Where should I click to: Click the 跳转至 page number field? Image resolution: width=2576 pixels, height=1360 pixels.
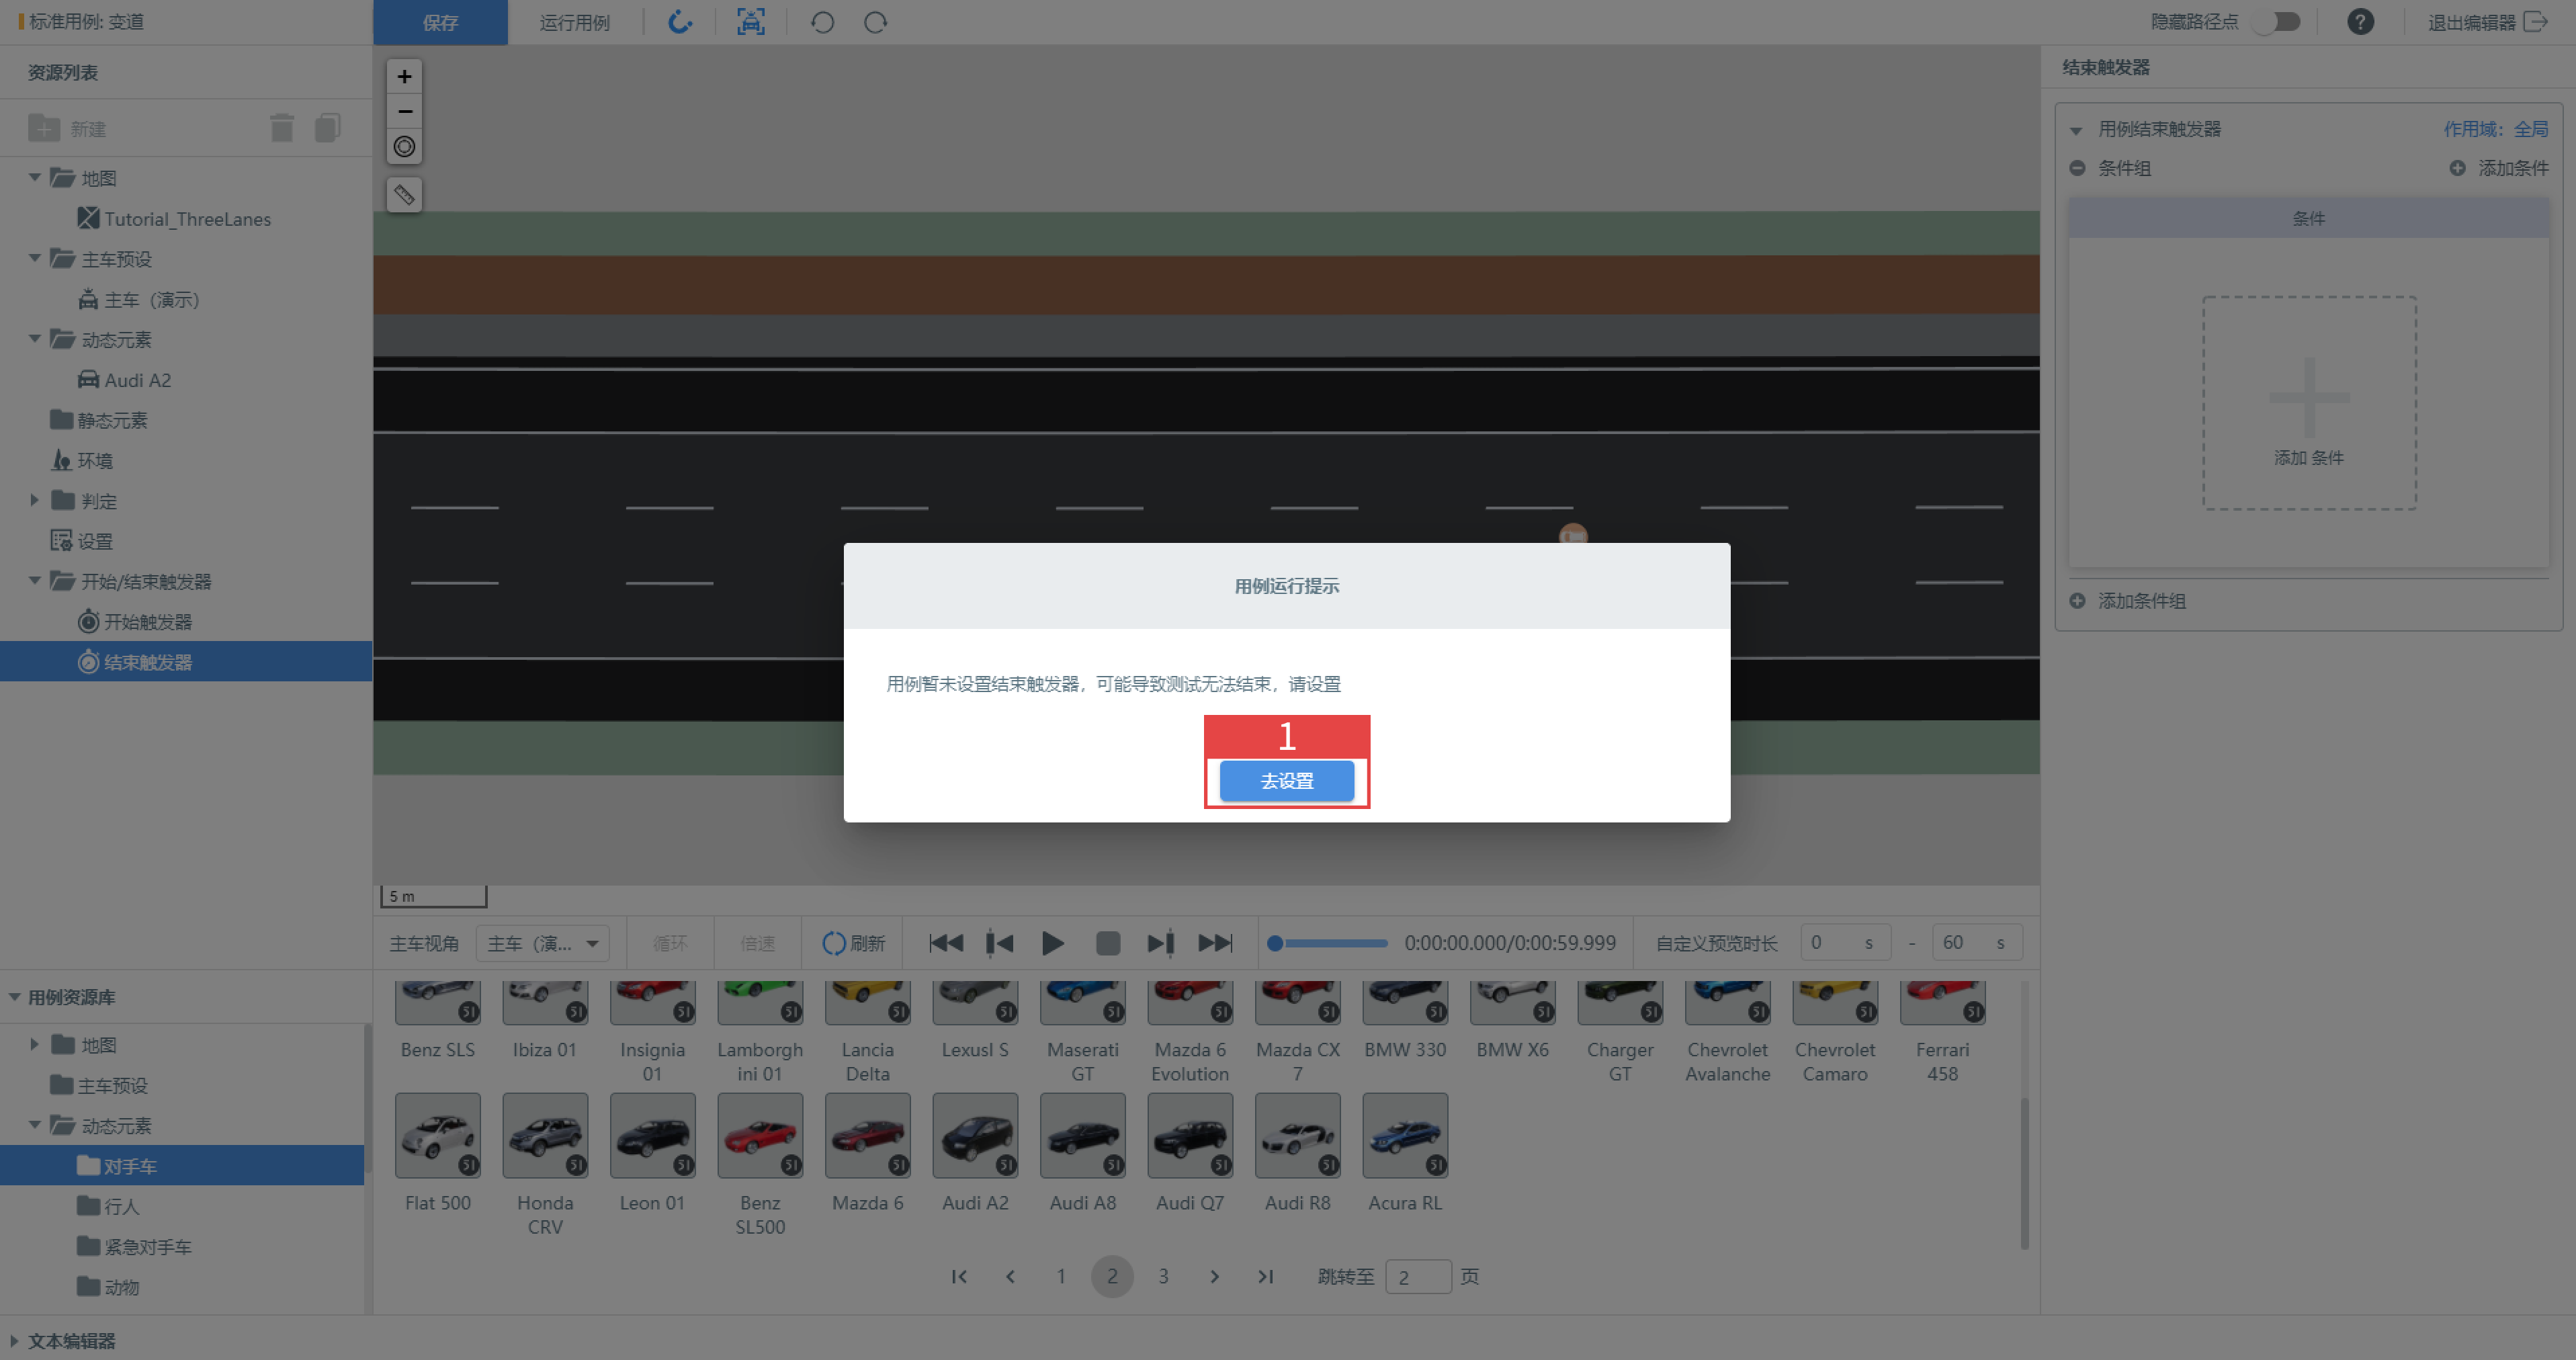1418,1276
